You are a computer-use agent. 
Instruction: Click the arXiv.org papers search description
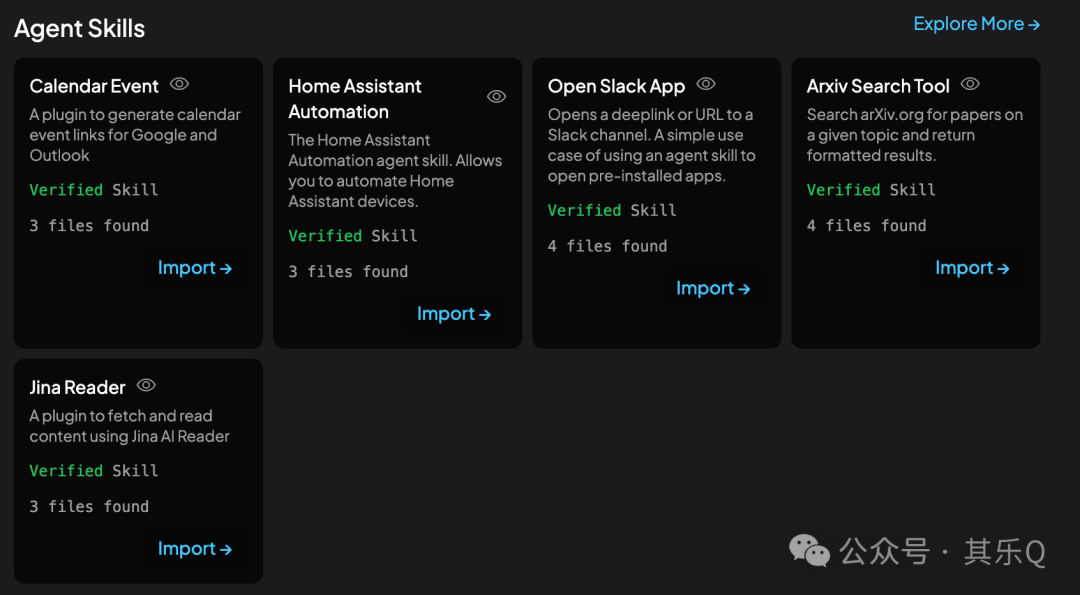coord(915,135)
